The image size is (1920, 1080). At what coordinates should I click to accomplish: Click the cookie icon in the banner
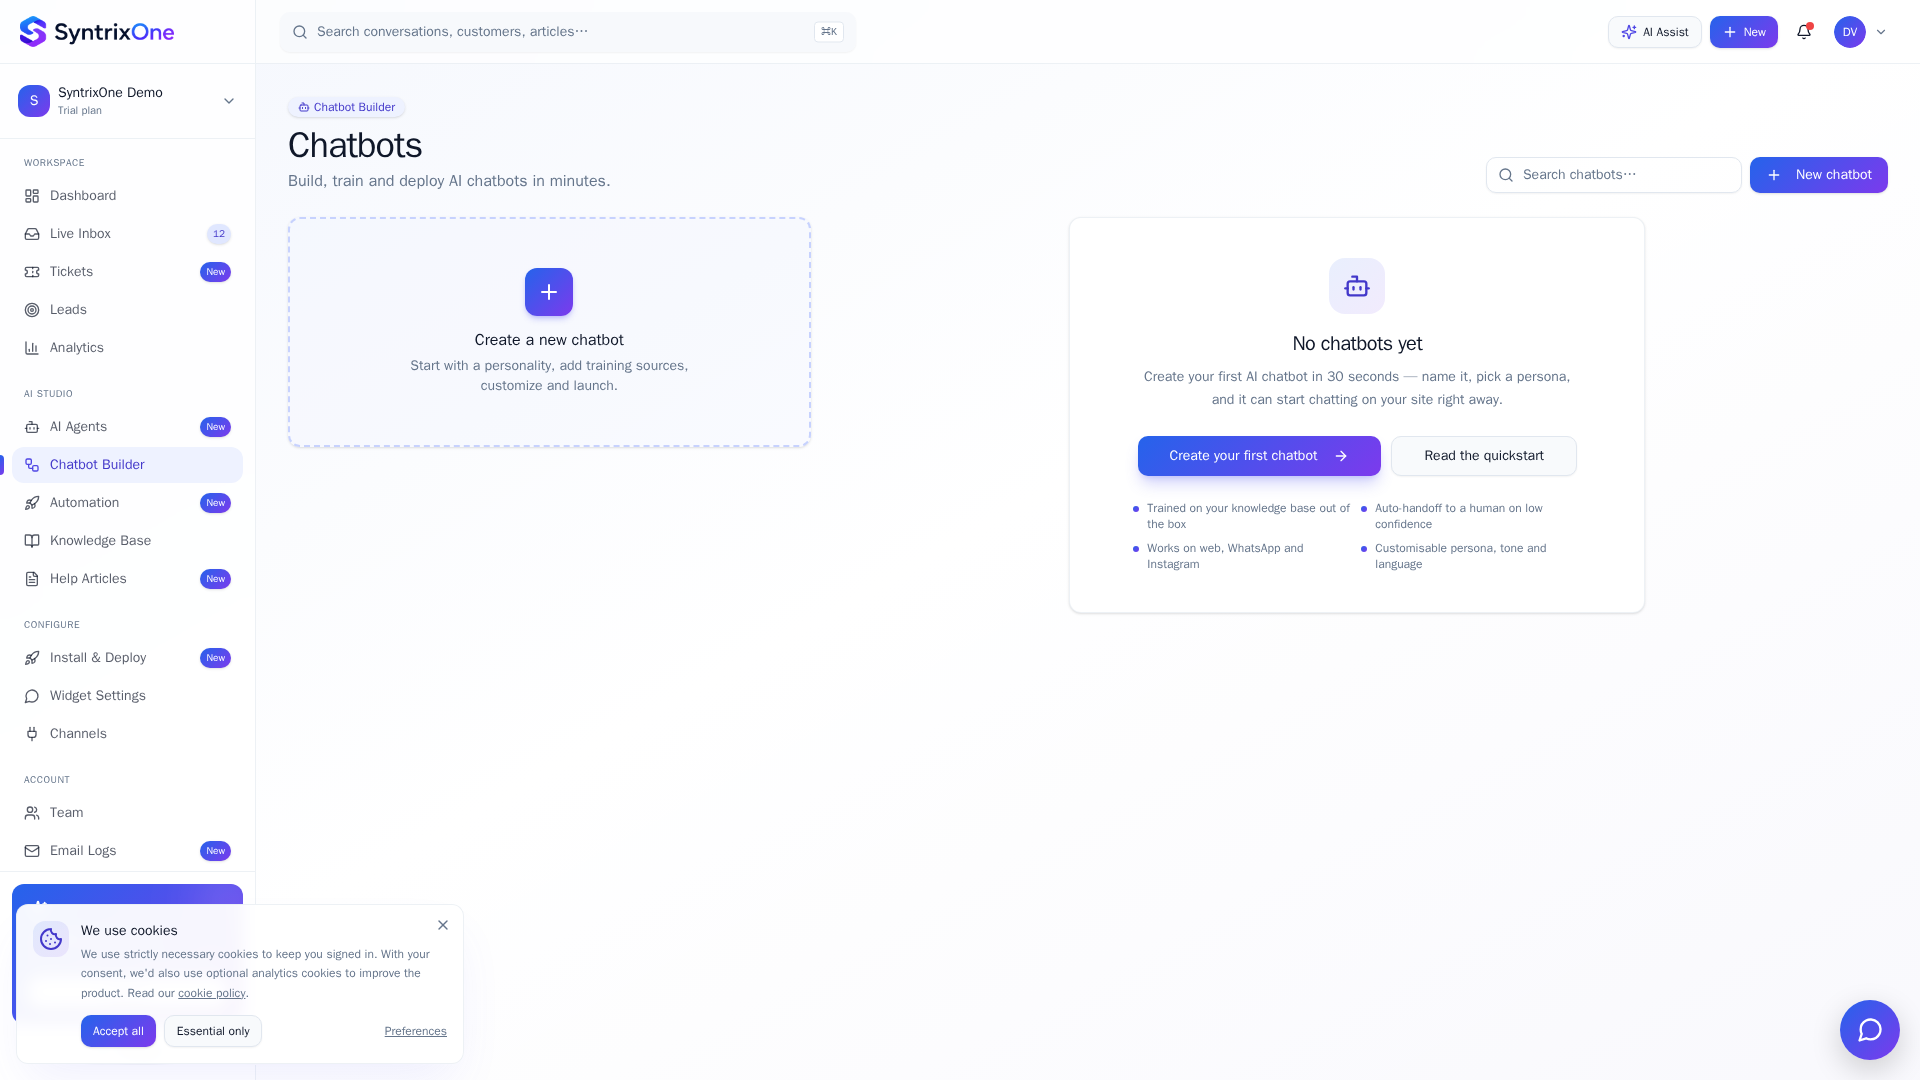[51, 939]
